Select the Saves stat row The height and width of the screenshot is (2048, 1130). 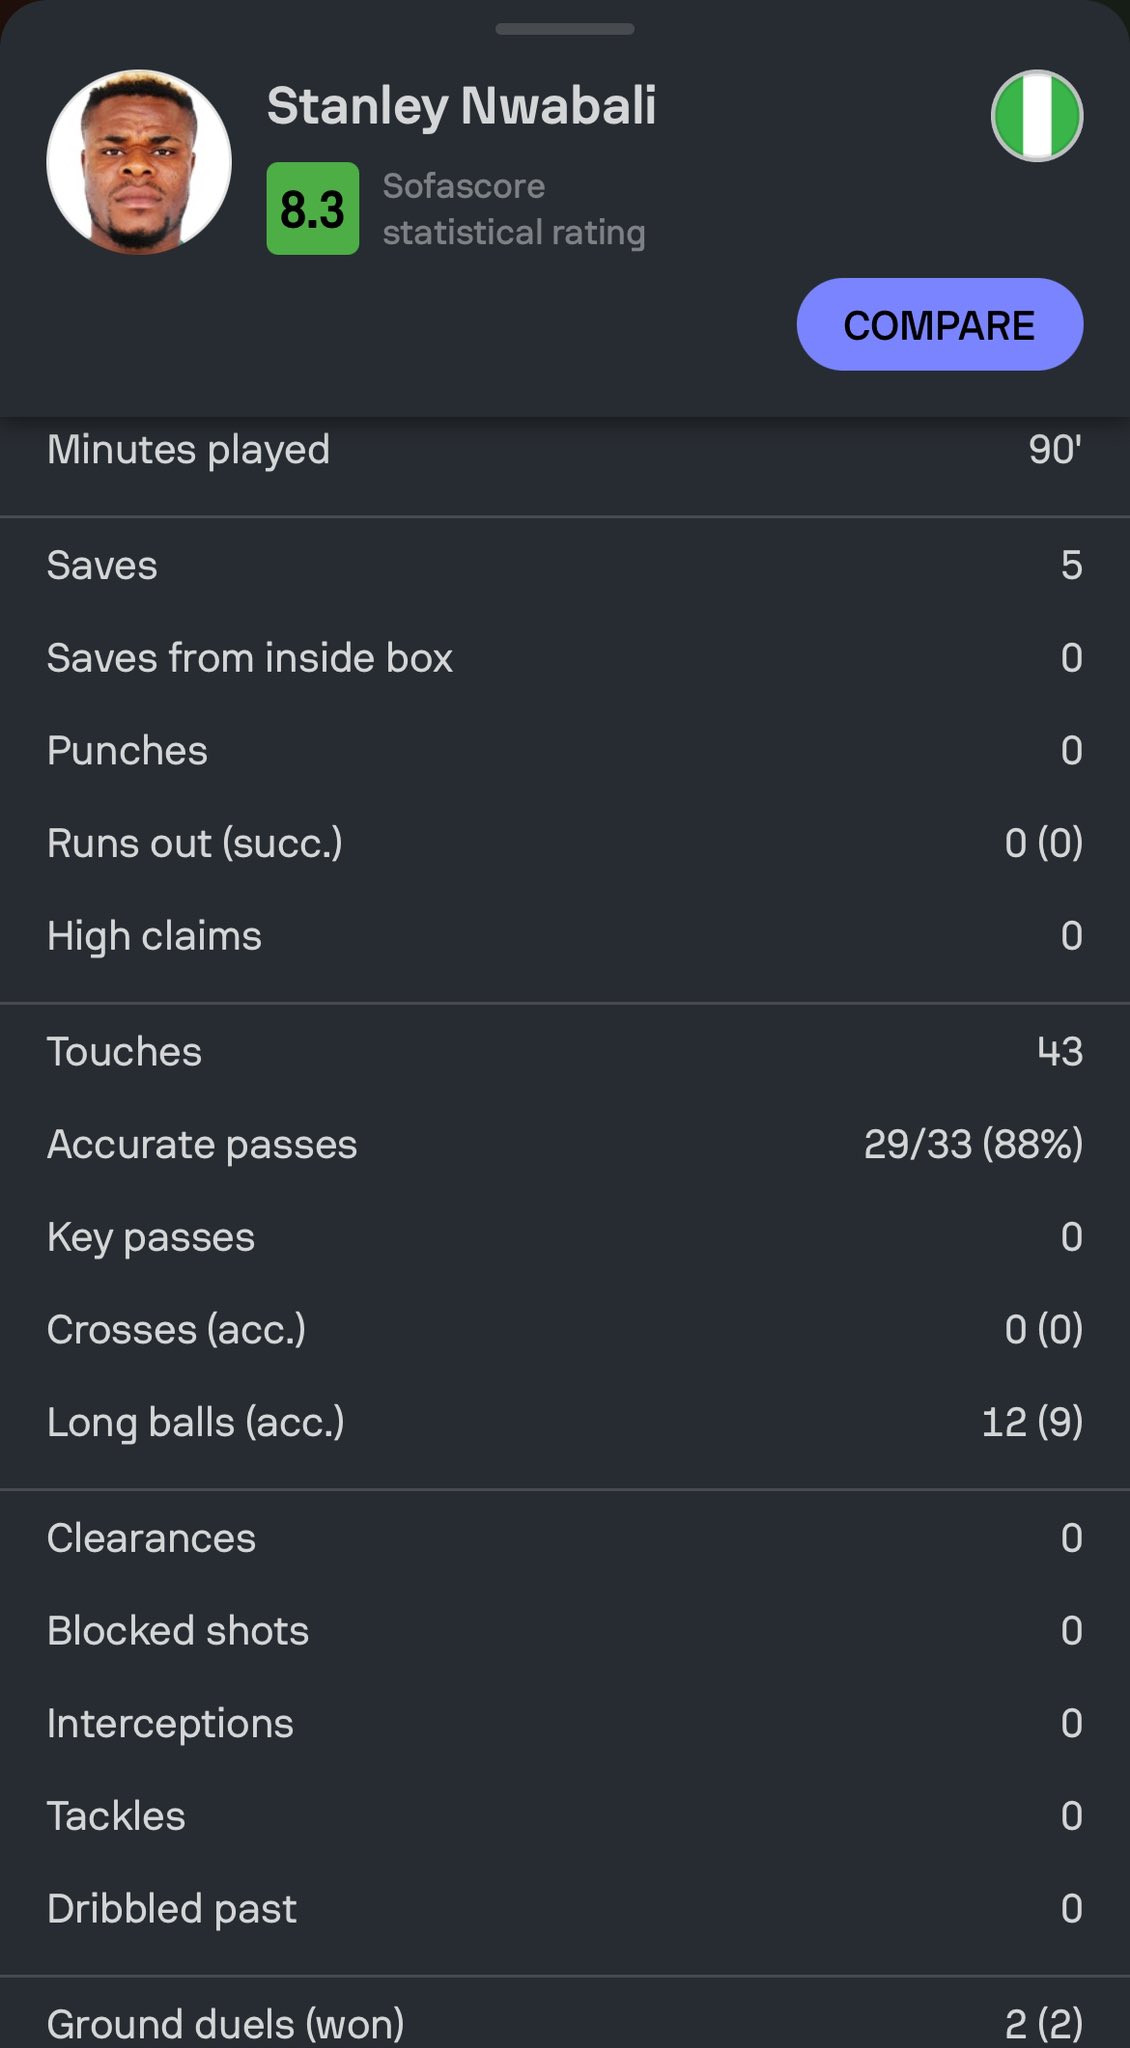pyautogui.click(x=565, y=566)
